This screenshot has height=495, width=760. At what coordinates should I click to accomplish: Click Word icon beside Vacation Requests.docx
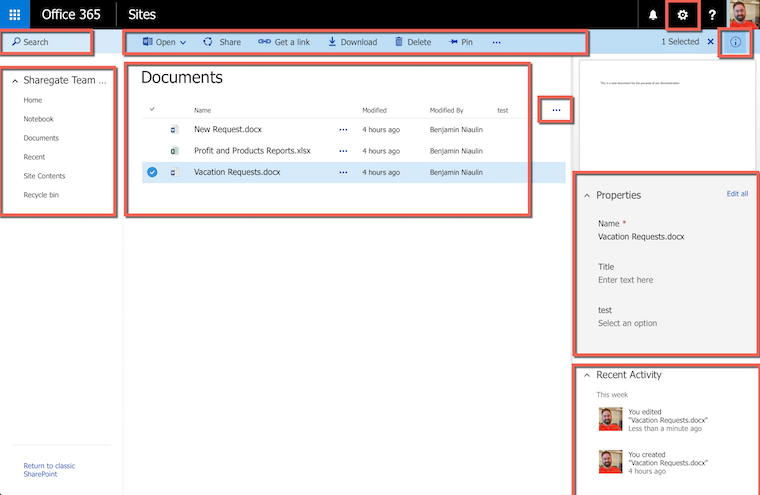click(x=174, y=172)
